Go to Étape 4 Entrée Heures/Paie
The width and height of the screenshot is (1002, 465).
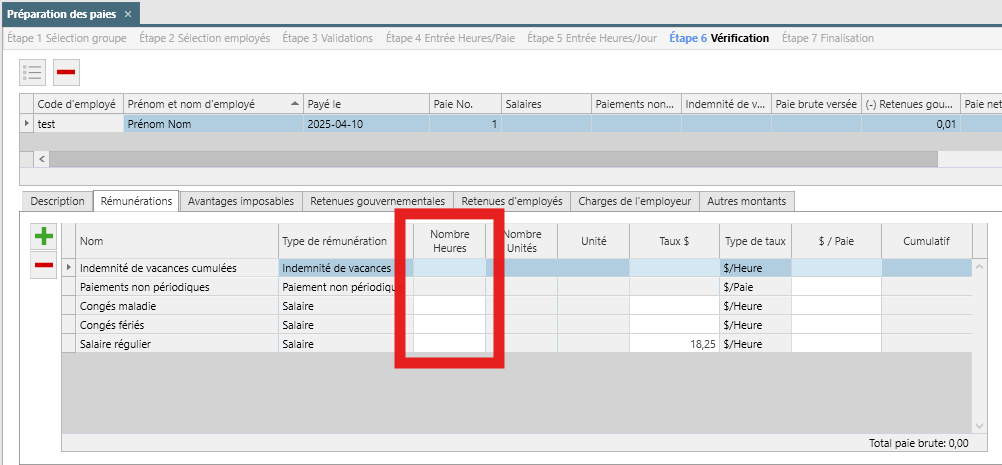coord(451,38)
